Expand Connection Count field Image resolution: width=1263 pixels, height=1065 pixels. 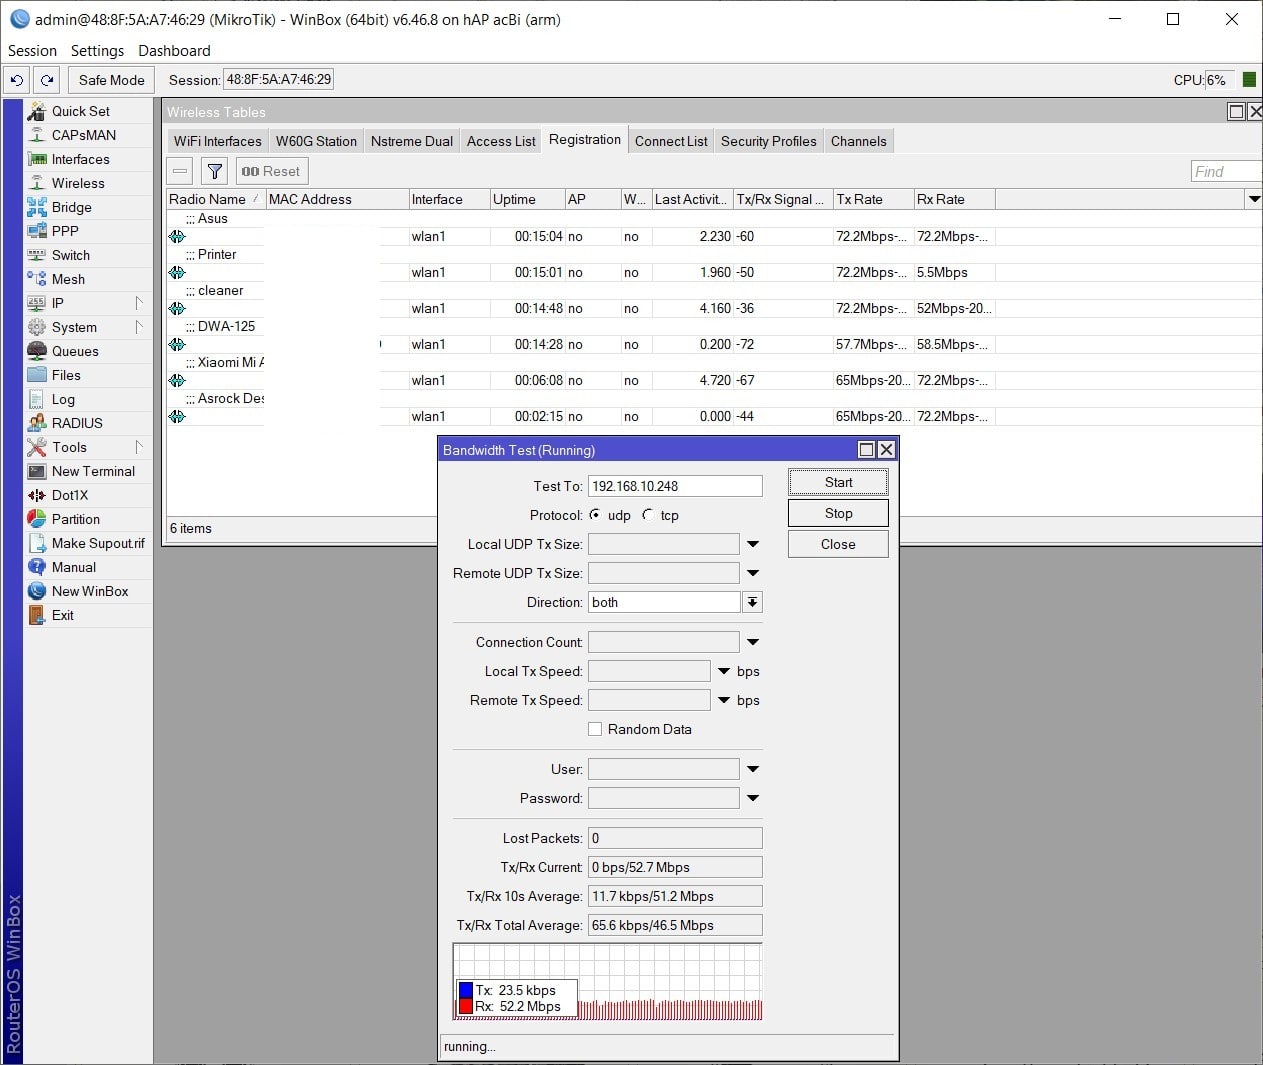tap(753, 642)
